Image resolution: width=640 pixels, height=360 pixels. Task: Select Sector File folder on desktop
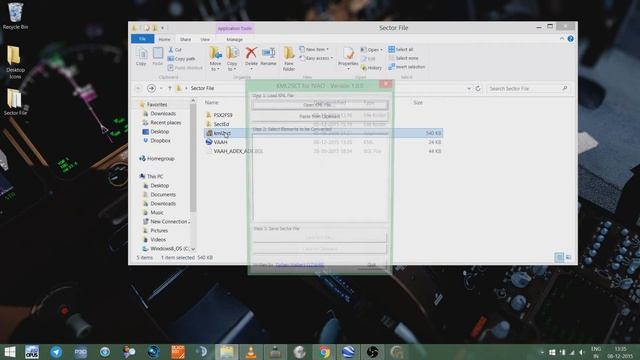[x=15, y=102]
